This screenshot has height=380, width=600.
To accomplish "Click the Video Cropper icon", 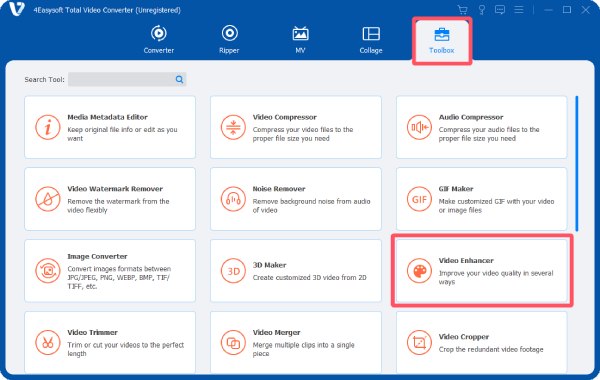I will [419, 342].
